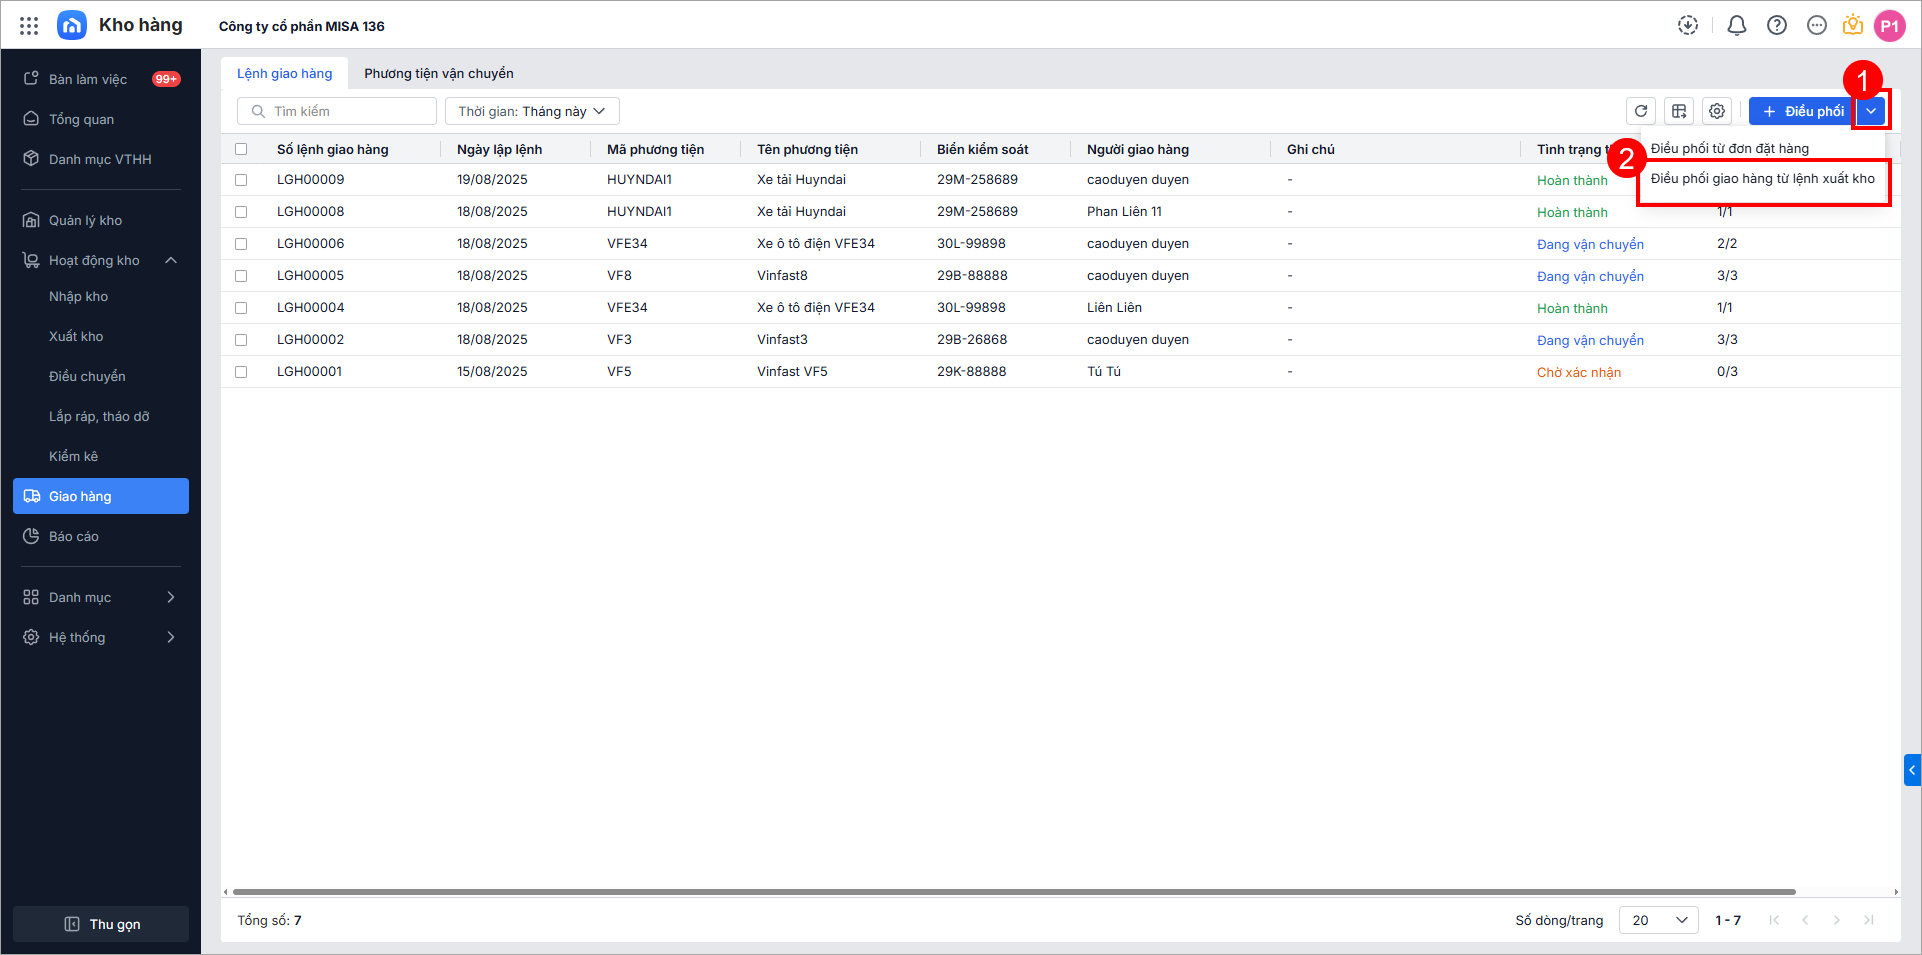Click the Giao hàng truck icon
This screenshot has width=1922, height=955.
pos(31,496)
